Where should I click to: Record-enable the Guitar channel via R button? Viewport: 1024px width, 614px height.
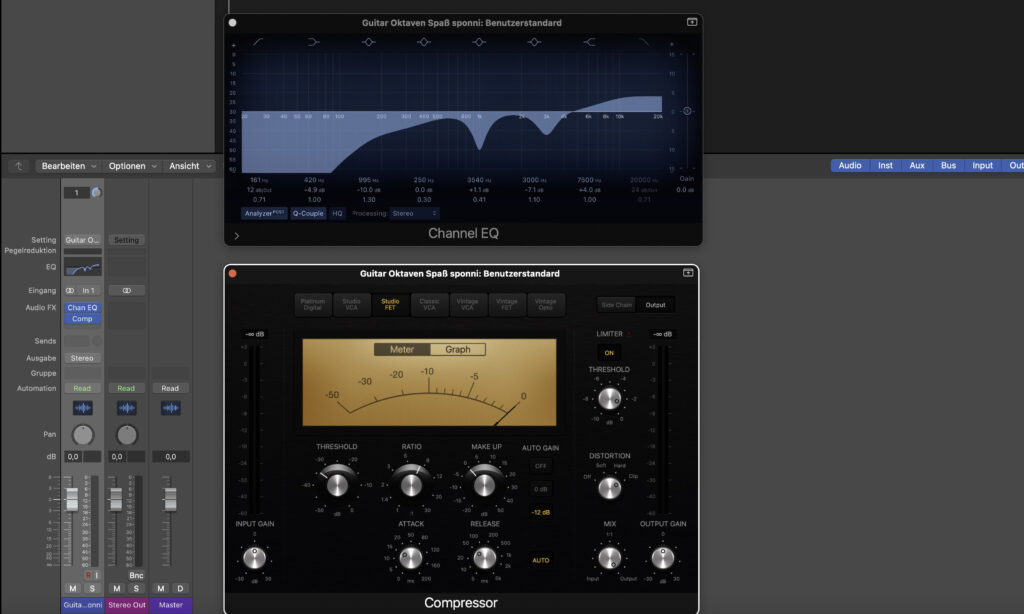(x=88, y=575)
